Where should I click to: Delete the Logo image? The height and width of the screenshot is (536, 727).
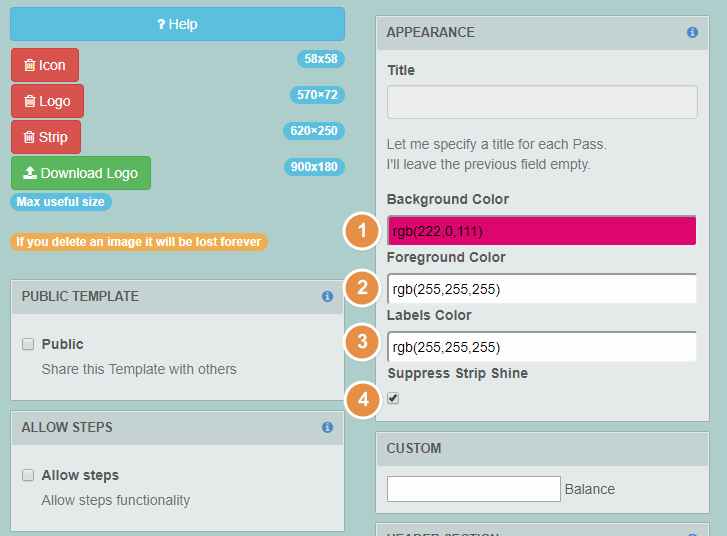click(47, 101)
